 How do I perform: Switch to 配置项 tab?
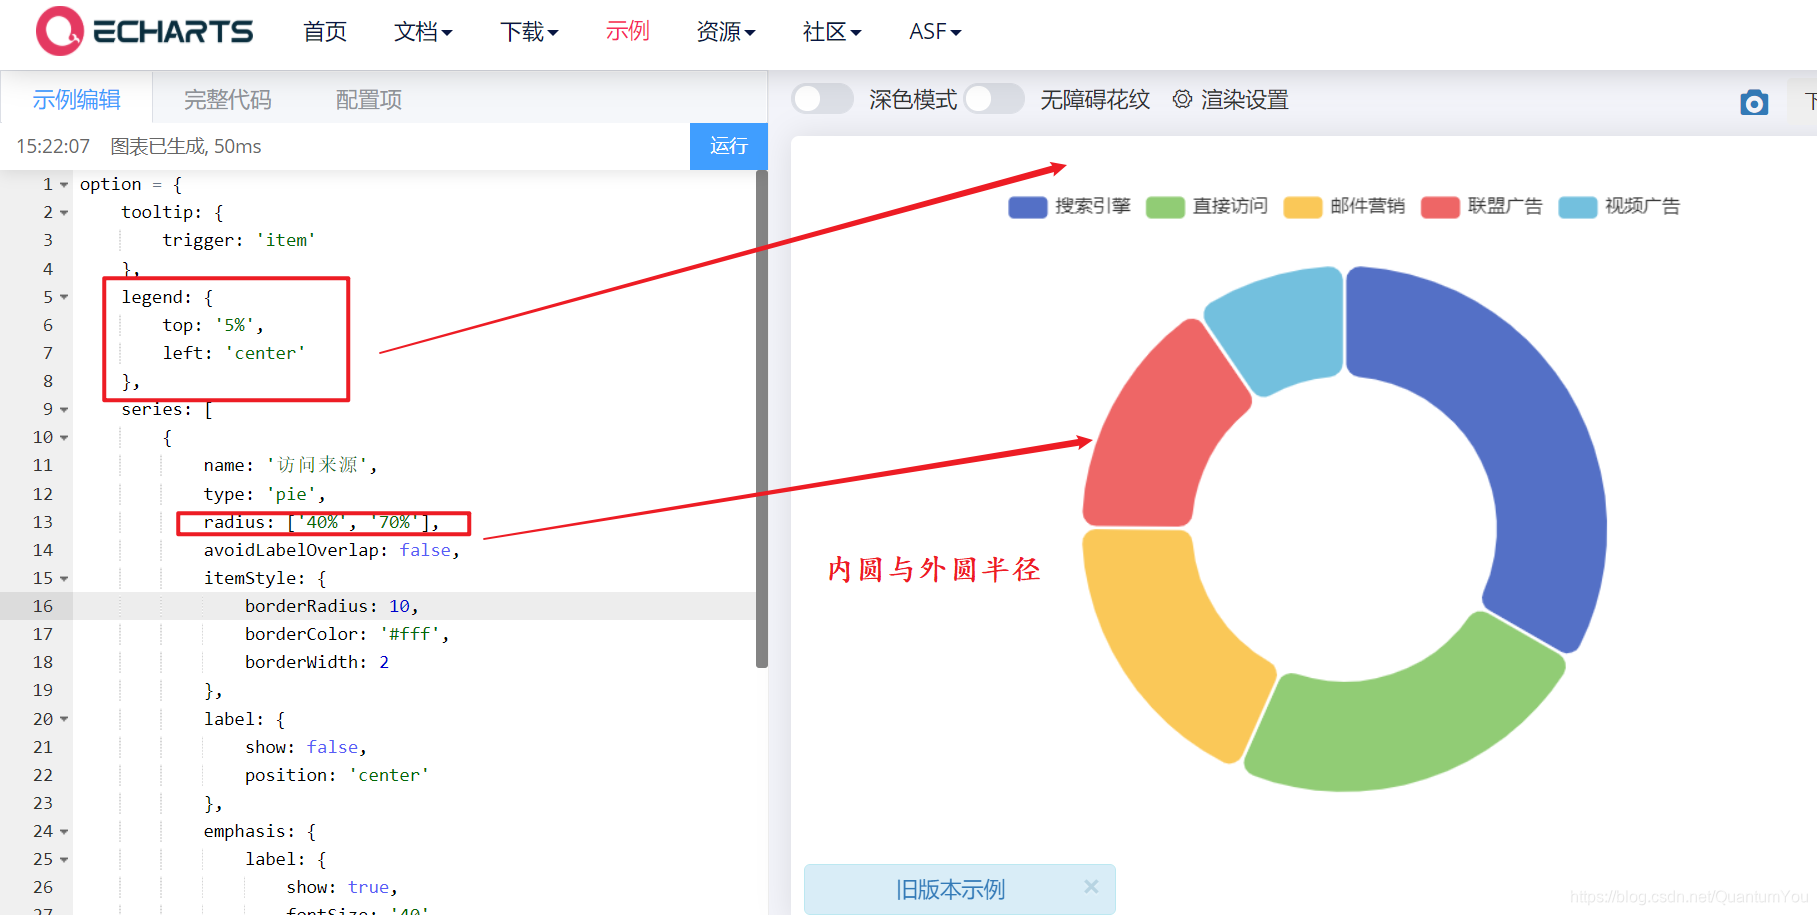pos(369,99)
